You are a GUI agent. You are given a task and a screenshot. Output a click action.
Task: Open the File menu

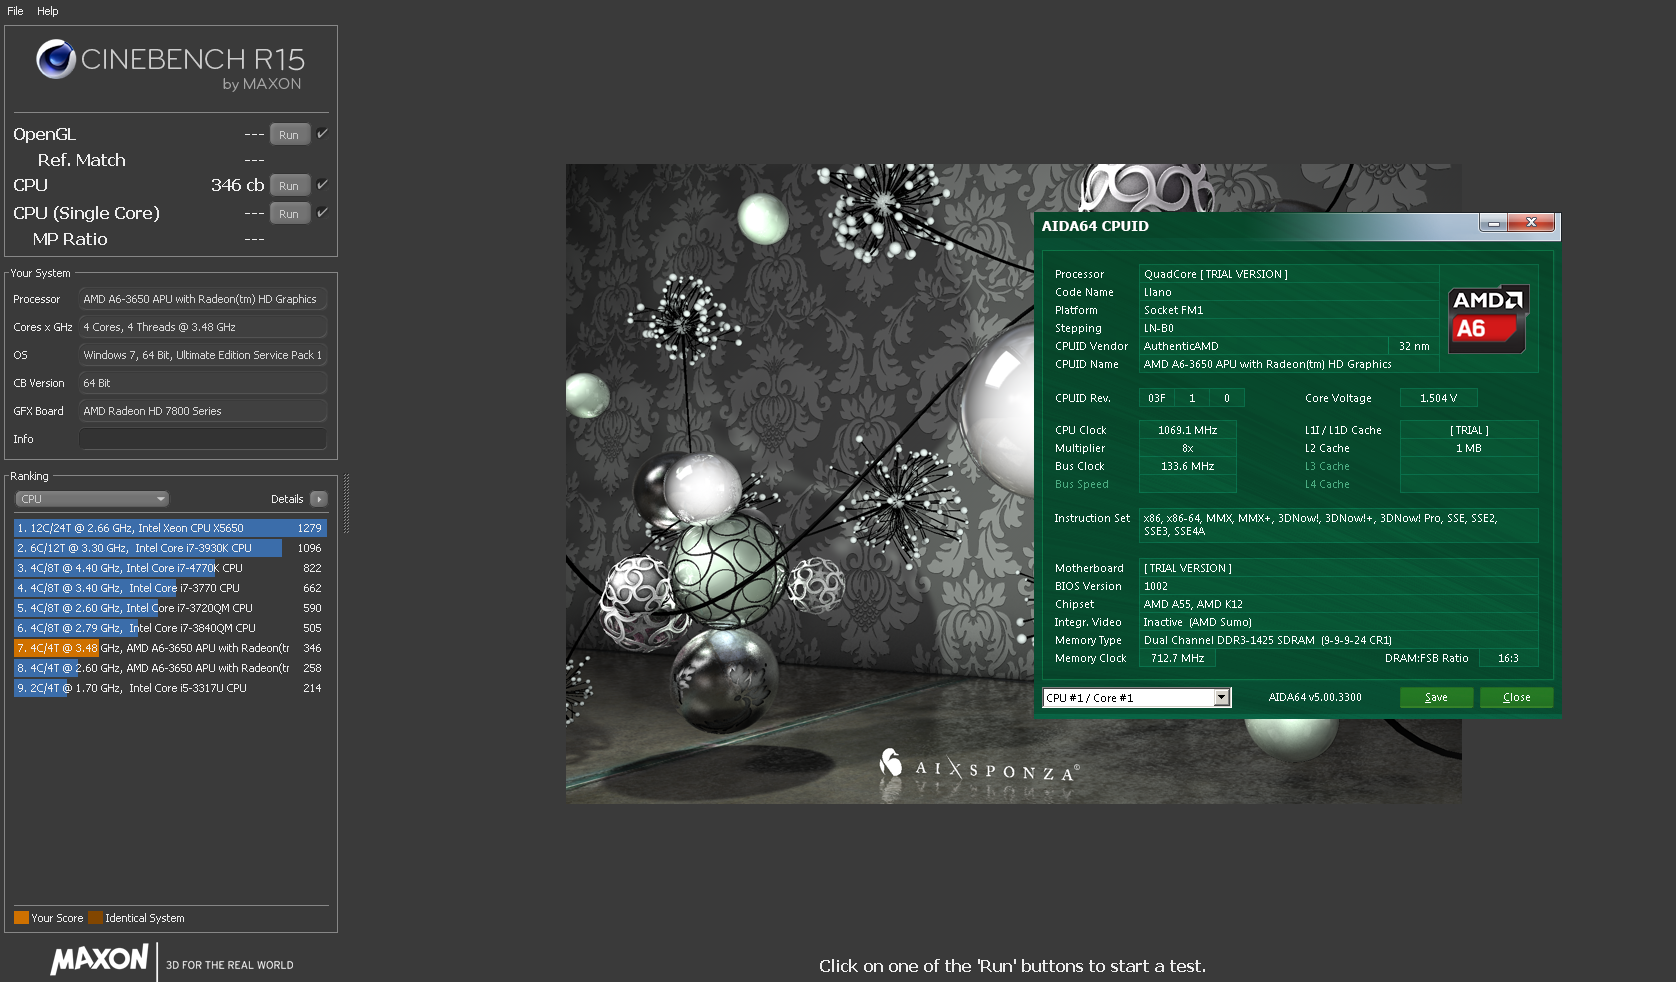(15, 11)
